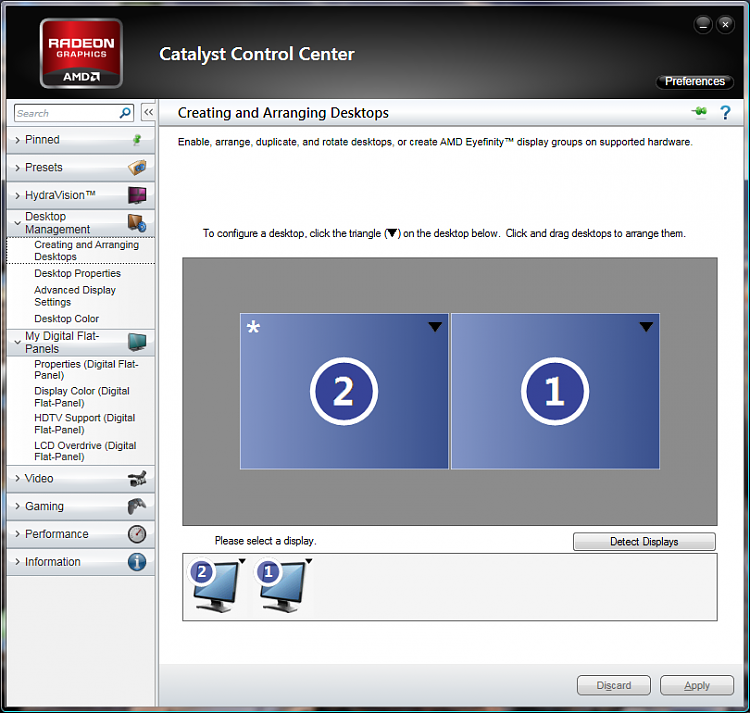
Task: Collapse the Desktop Management section
Action: tap(80, 223)
